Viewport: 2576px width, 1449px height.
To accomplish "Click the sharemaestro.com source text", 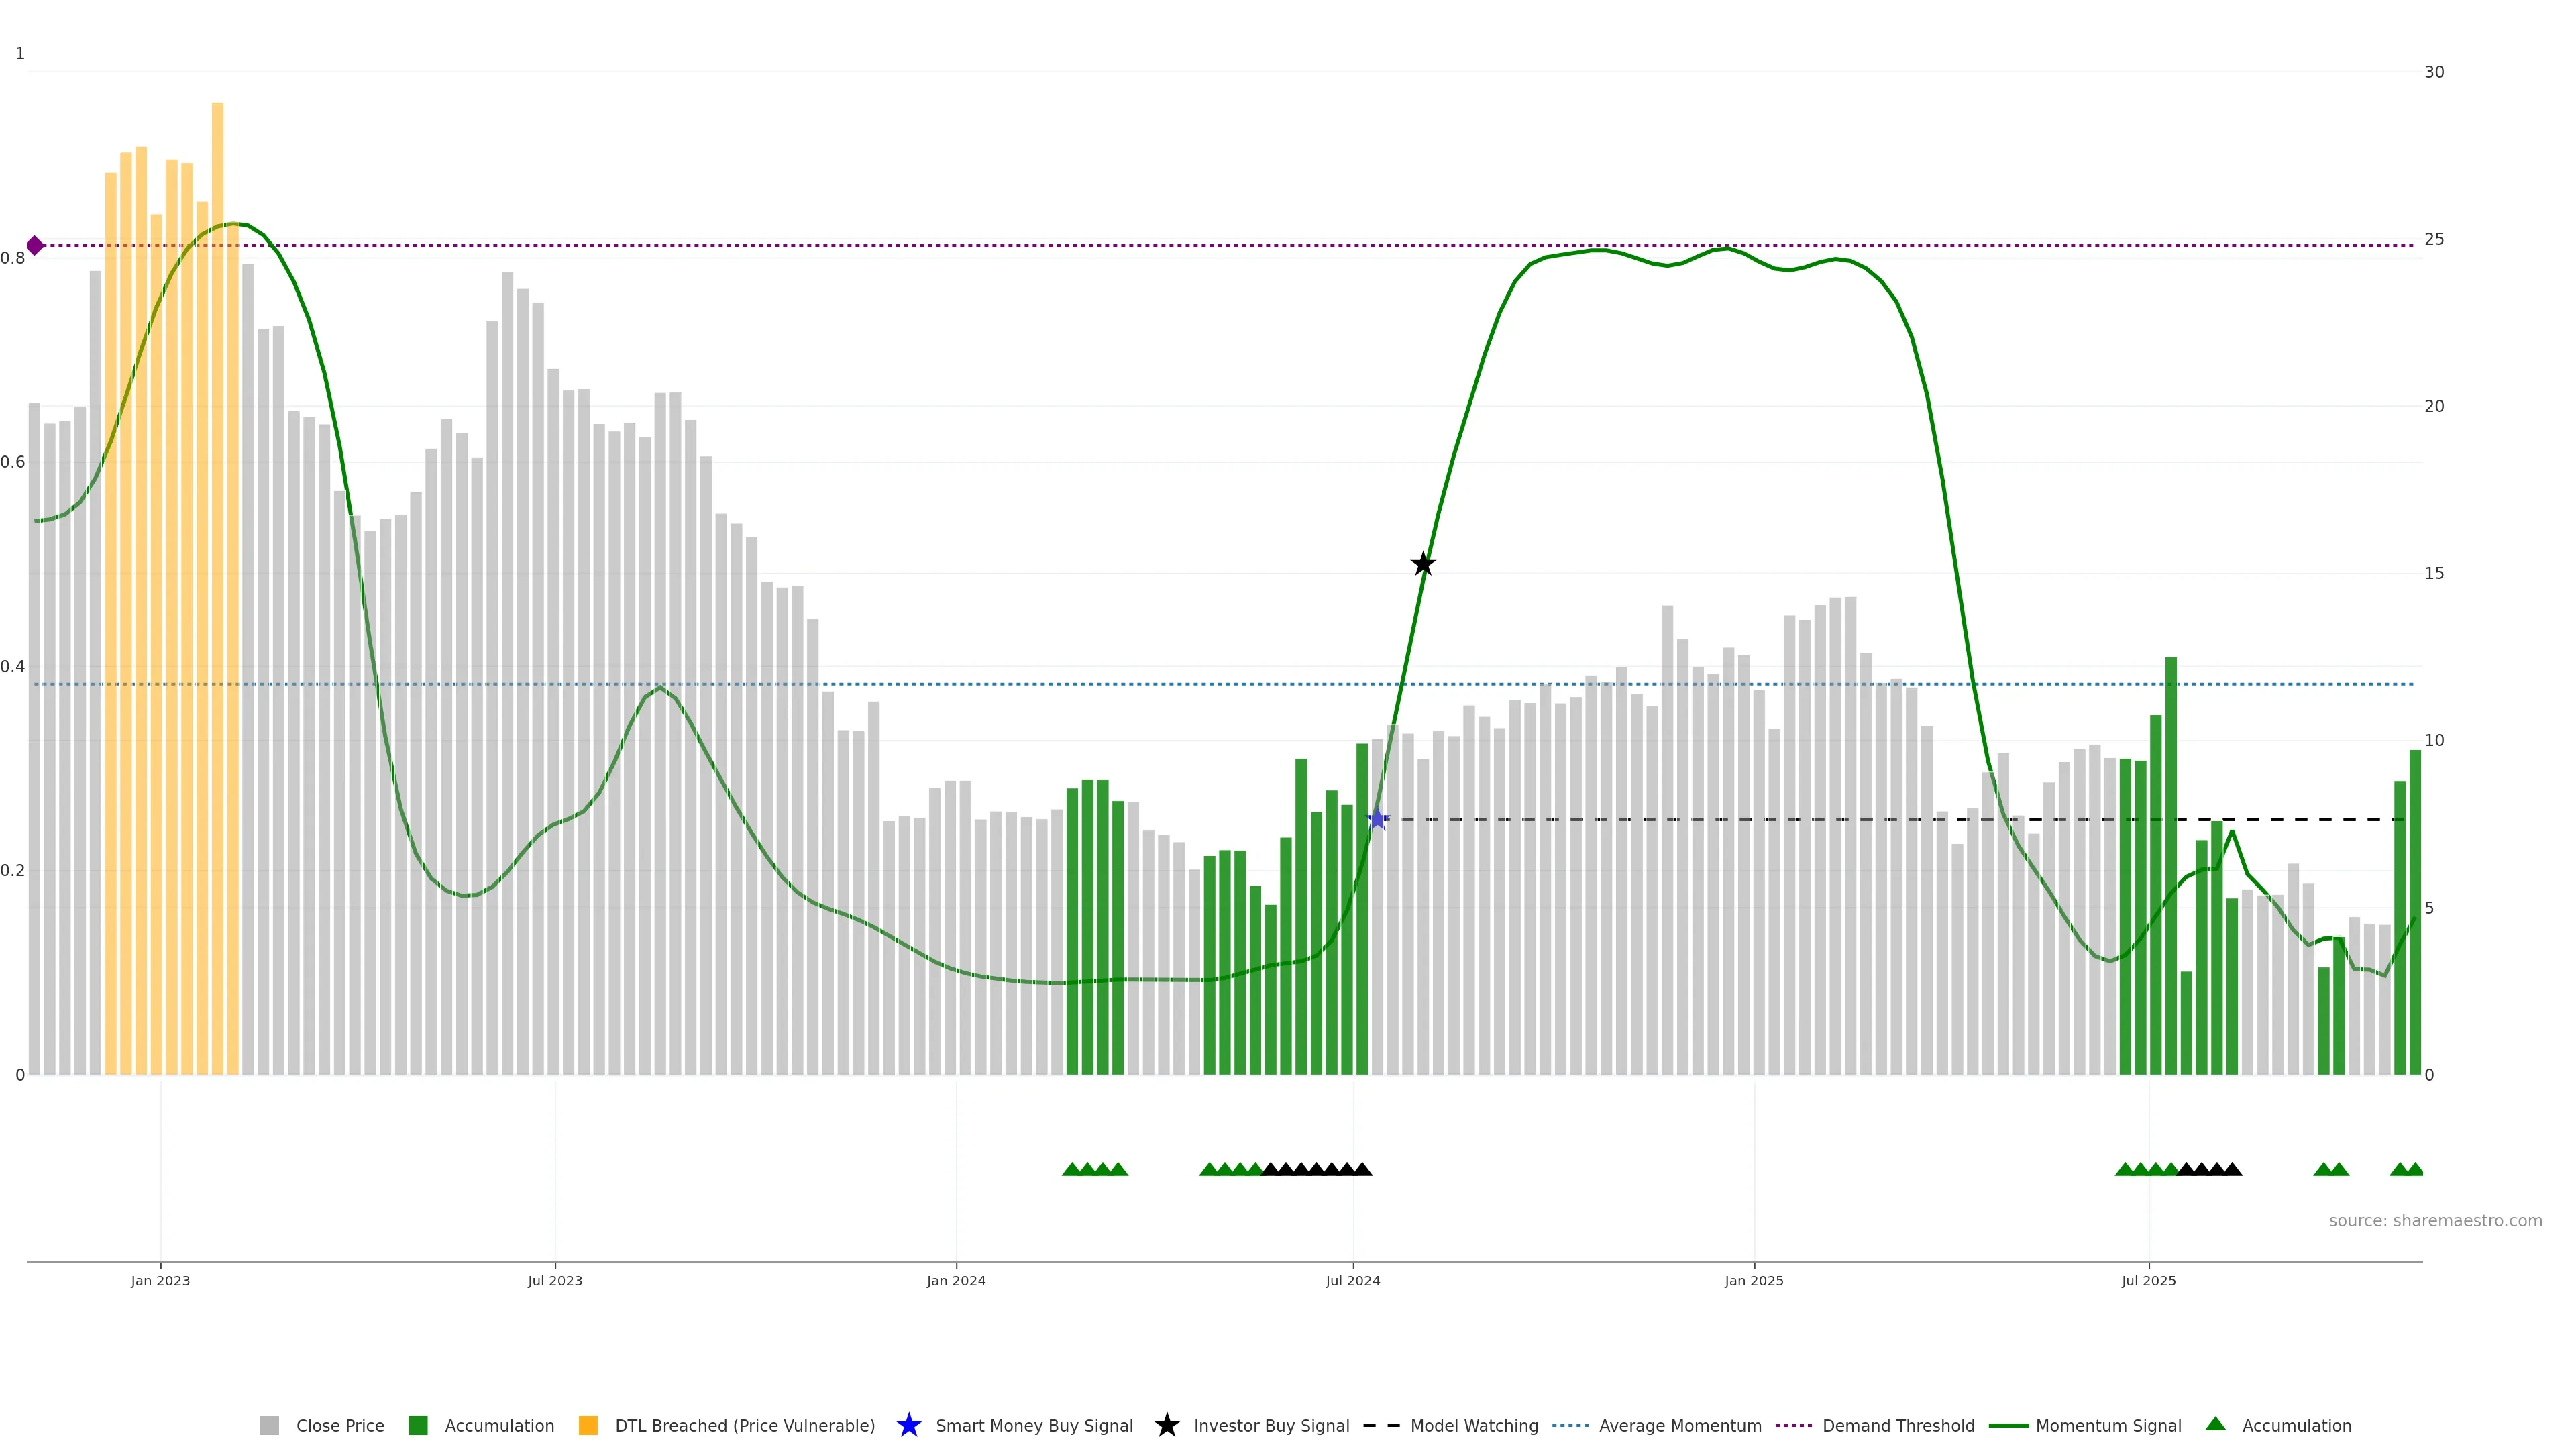I will coord(2435,1220).
